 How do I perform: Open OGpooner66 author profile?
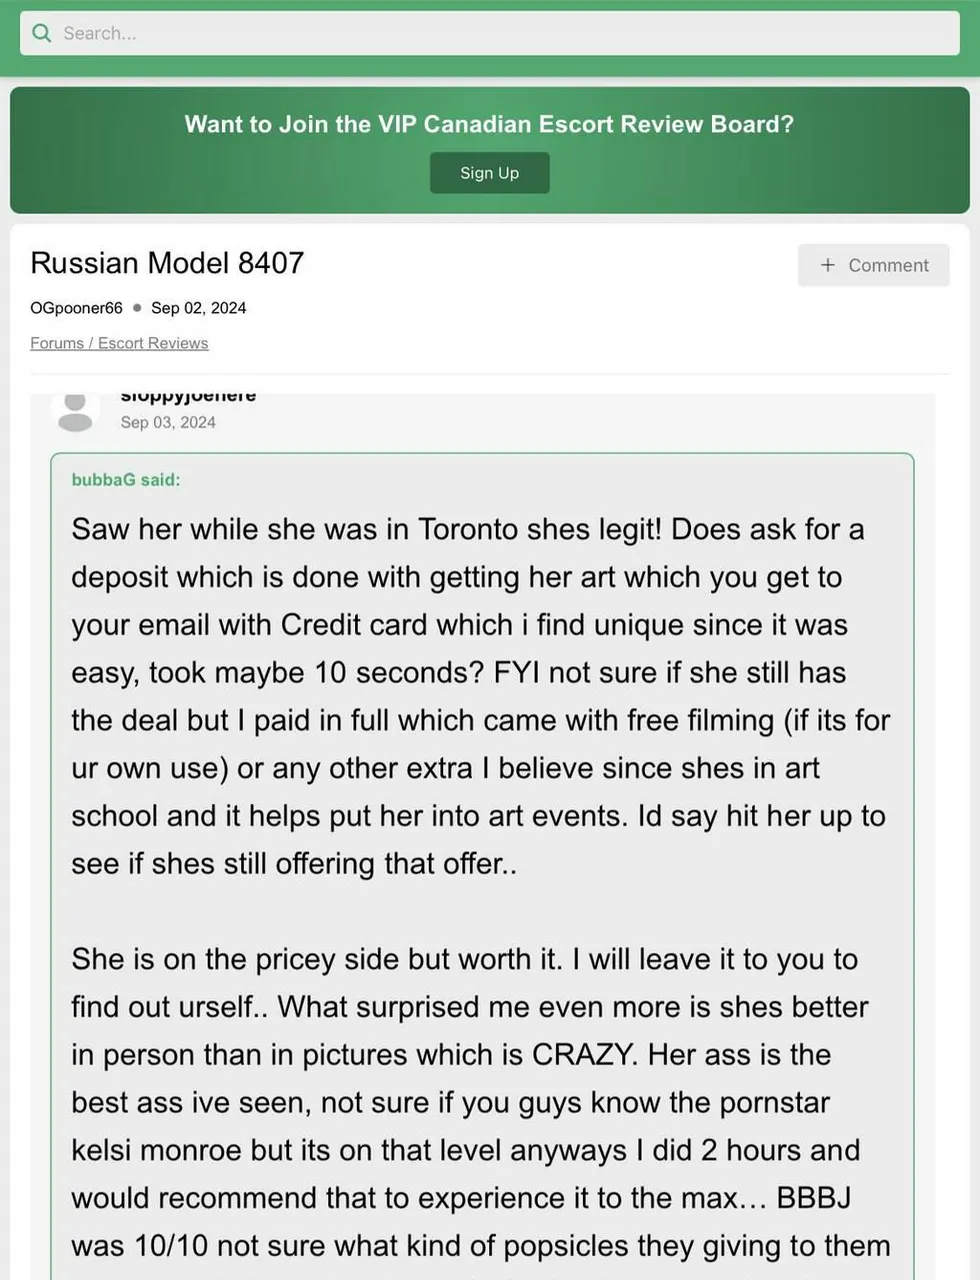pos(76,308)
